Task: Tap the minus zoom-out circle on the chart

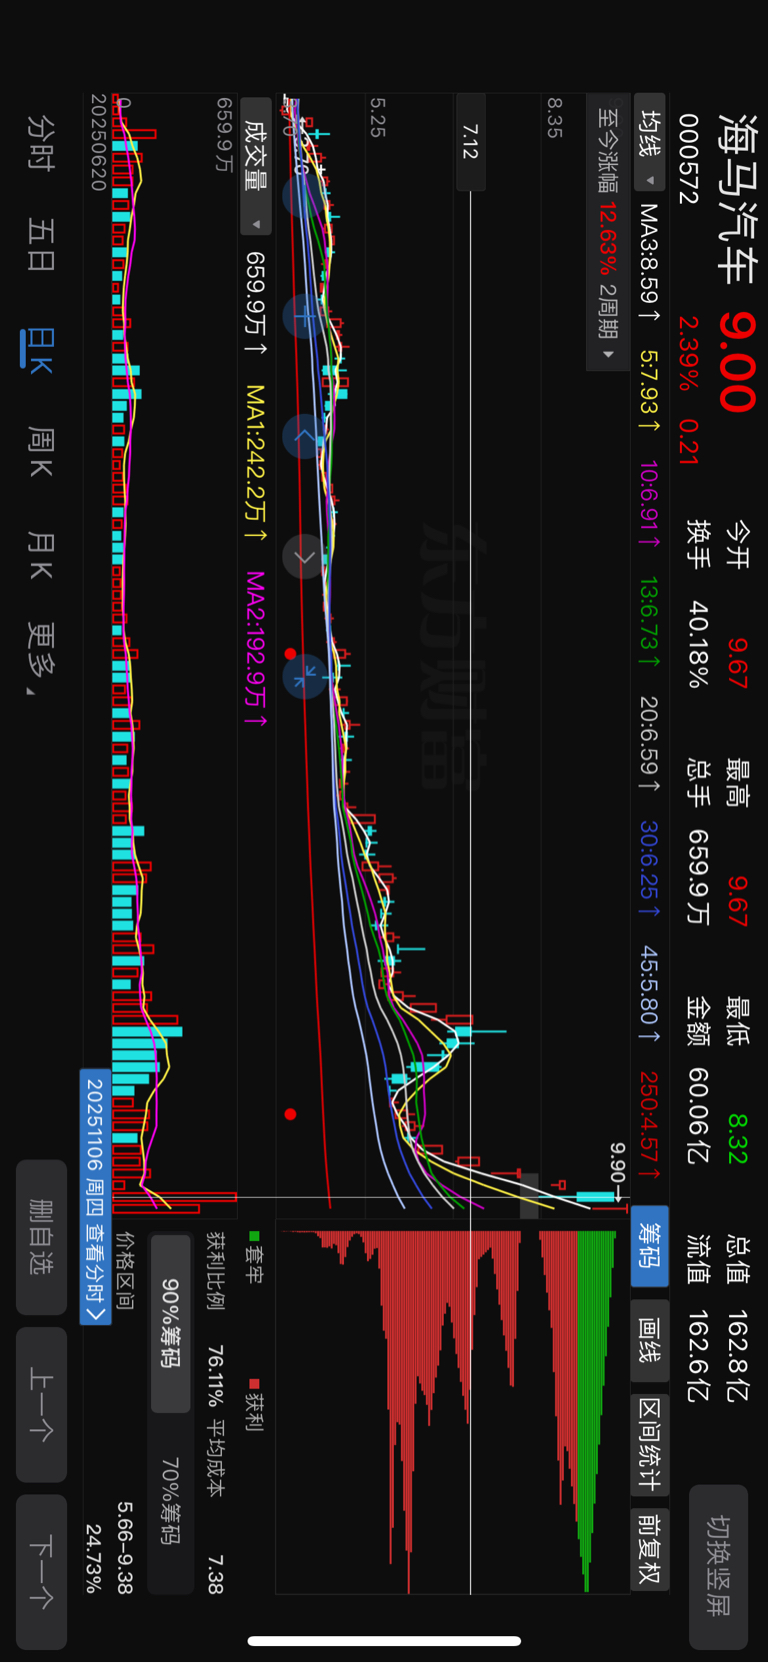Action: click(303, 195)
